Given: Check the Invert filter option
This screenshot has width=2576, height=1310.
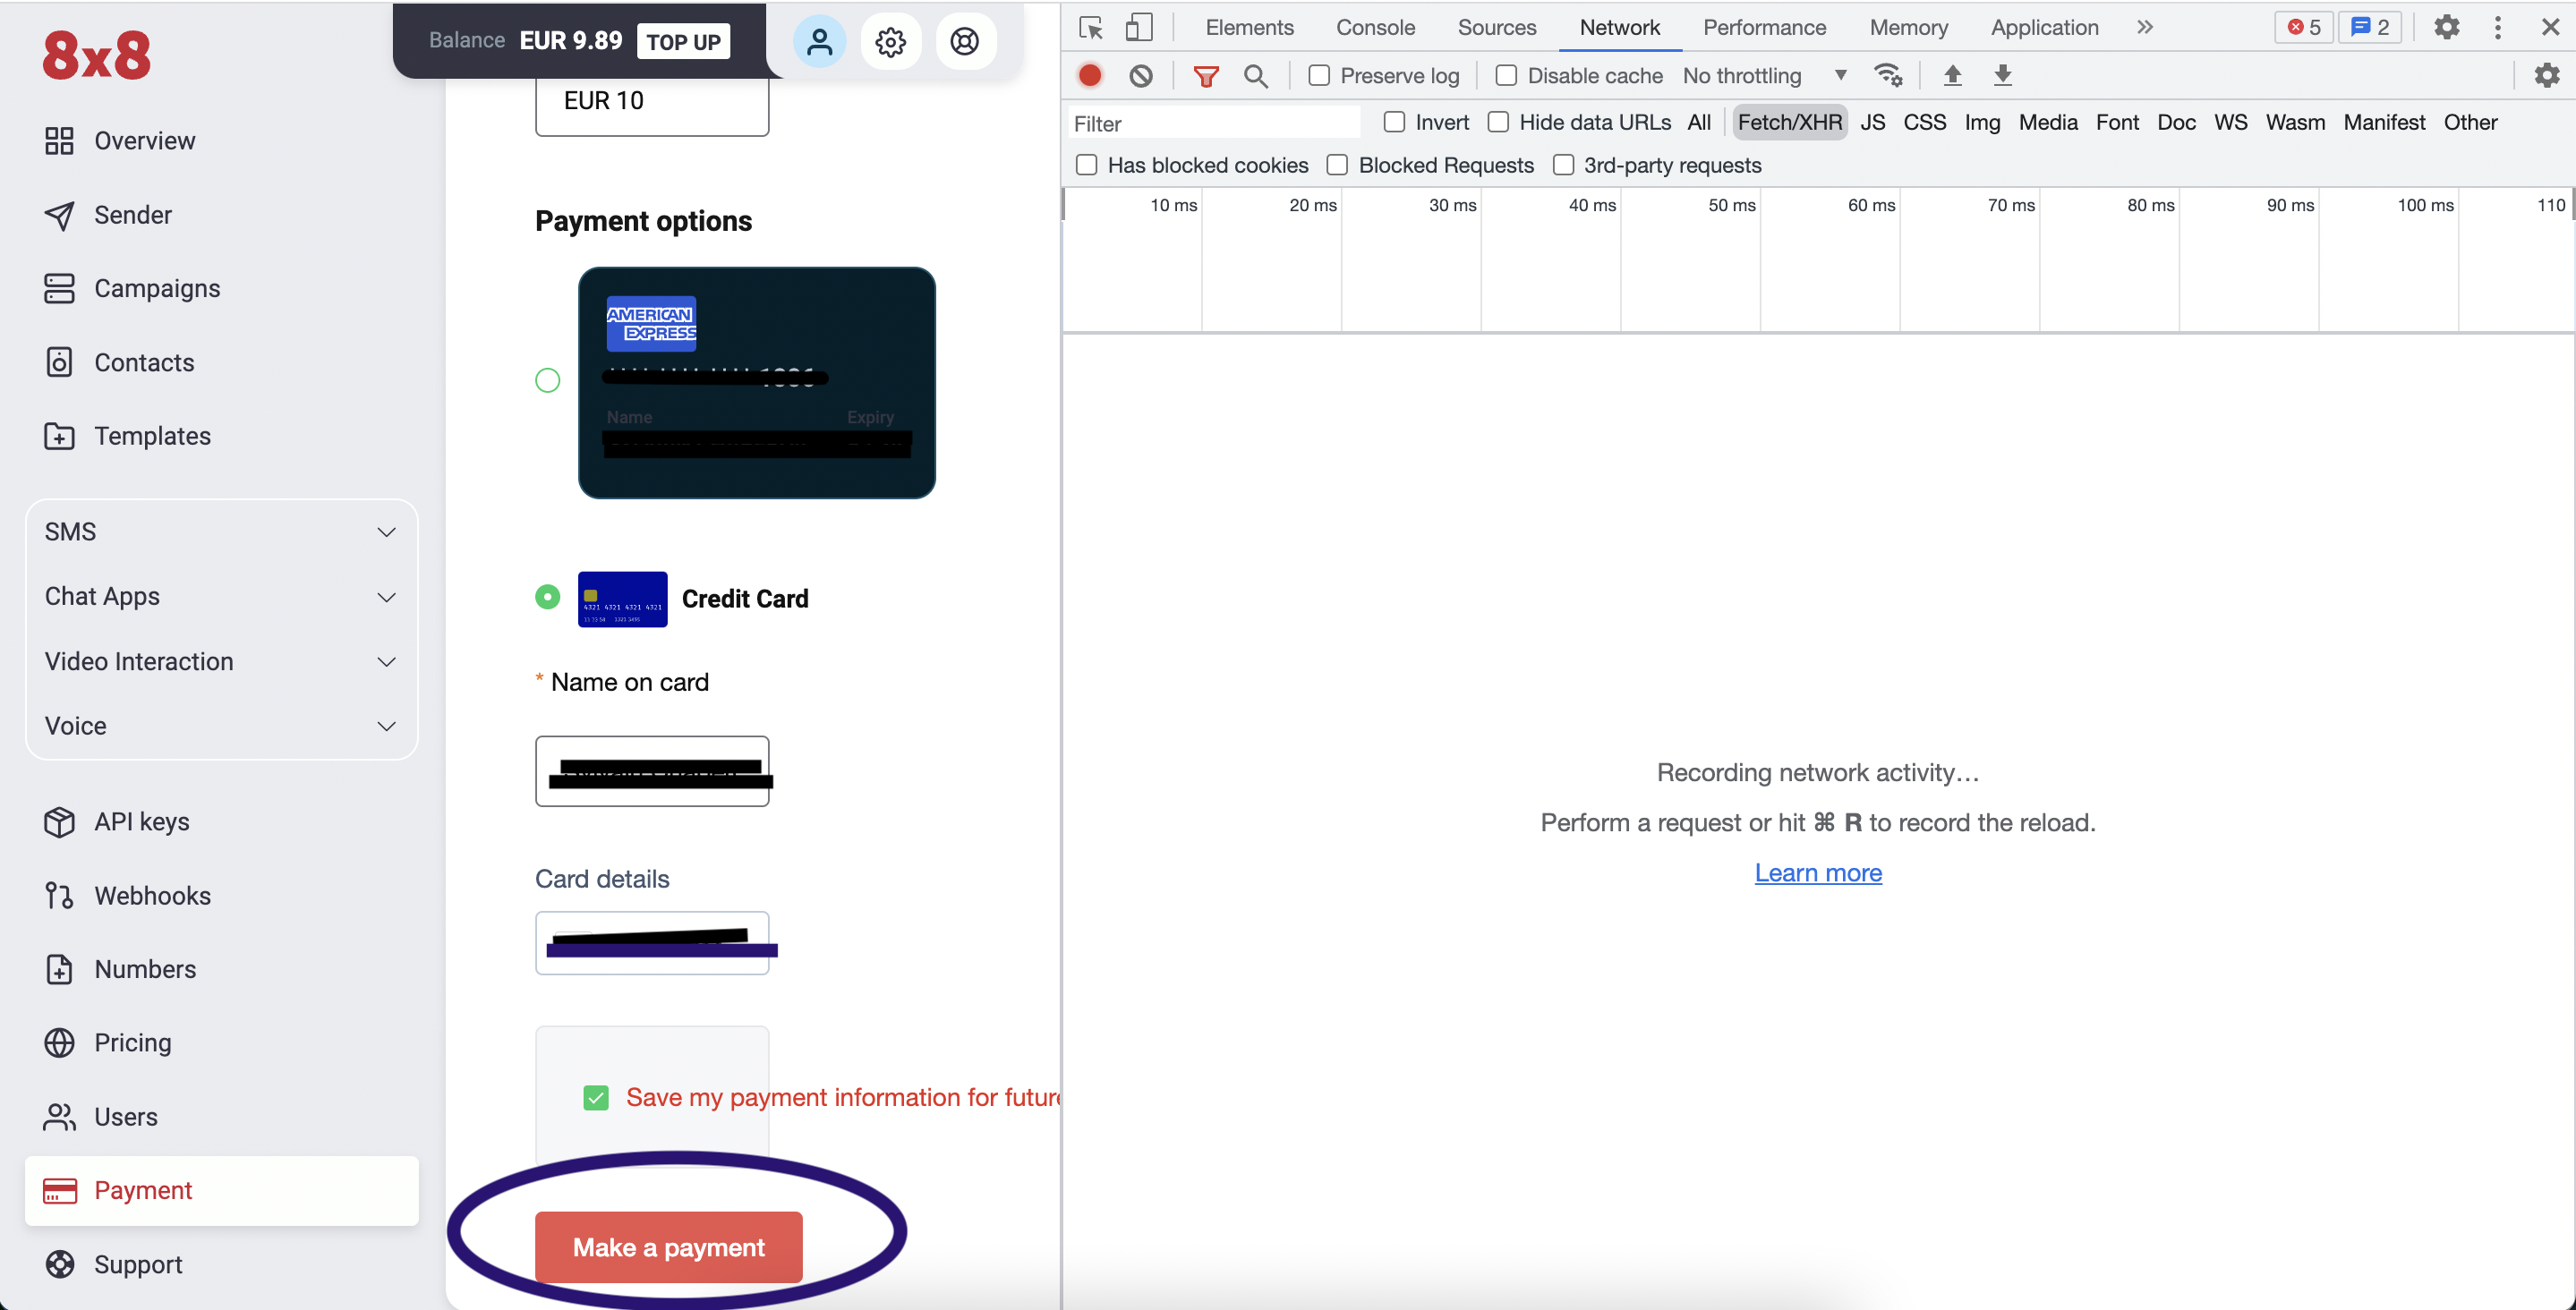Looking at the screenshot, I should pos(1394,122).
